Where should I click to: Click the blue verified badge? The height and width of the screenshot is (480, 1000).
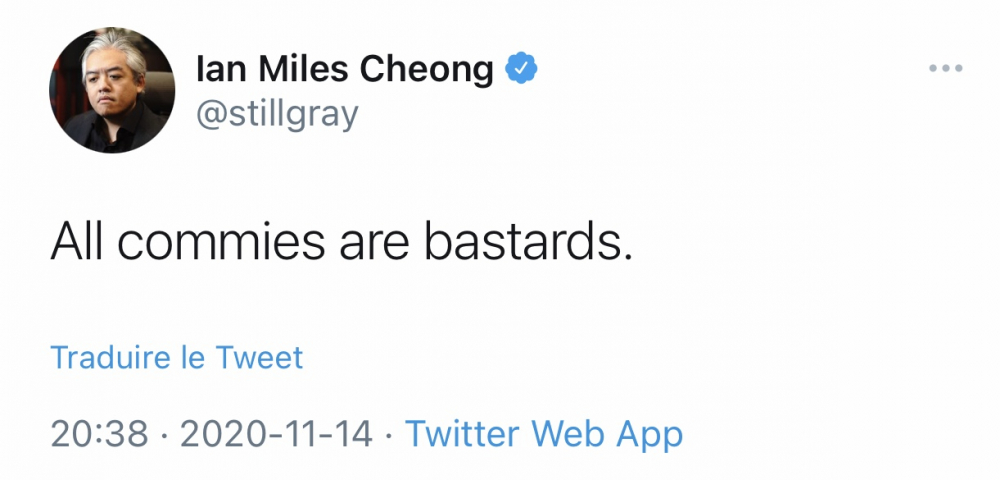(x=522, y=68)
